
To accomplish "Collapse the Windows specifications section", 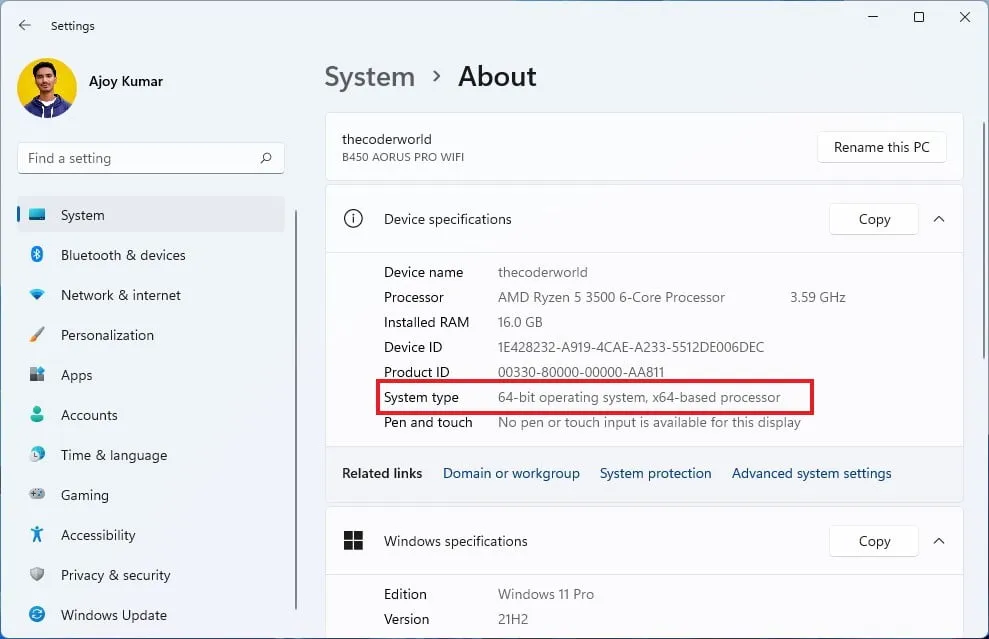I will tap(939, 541).
